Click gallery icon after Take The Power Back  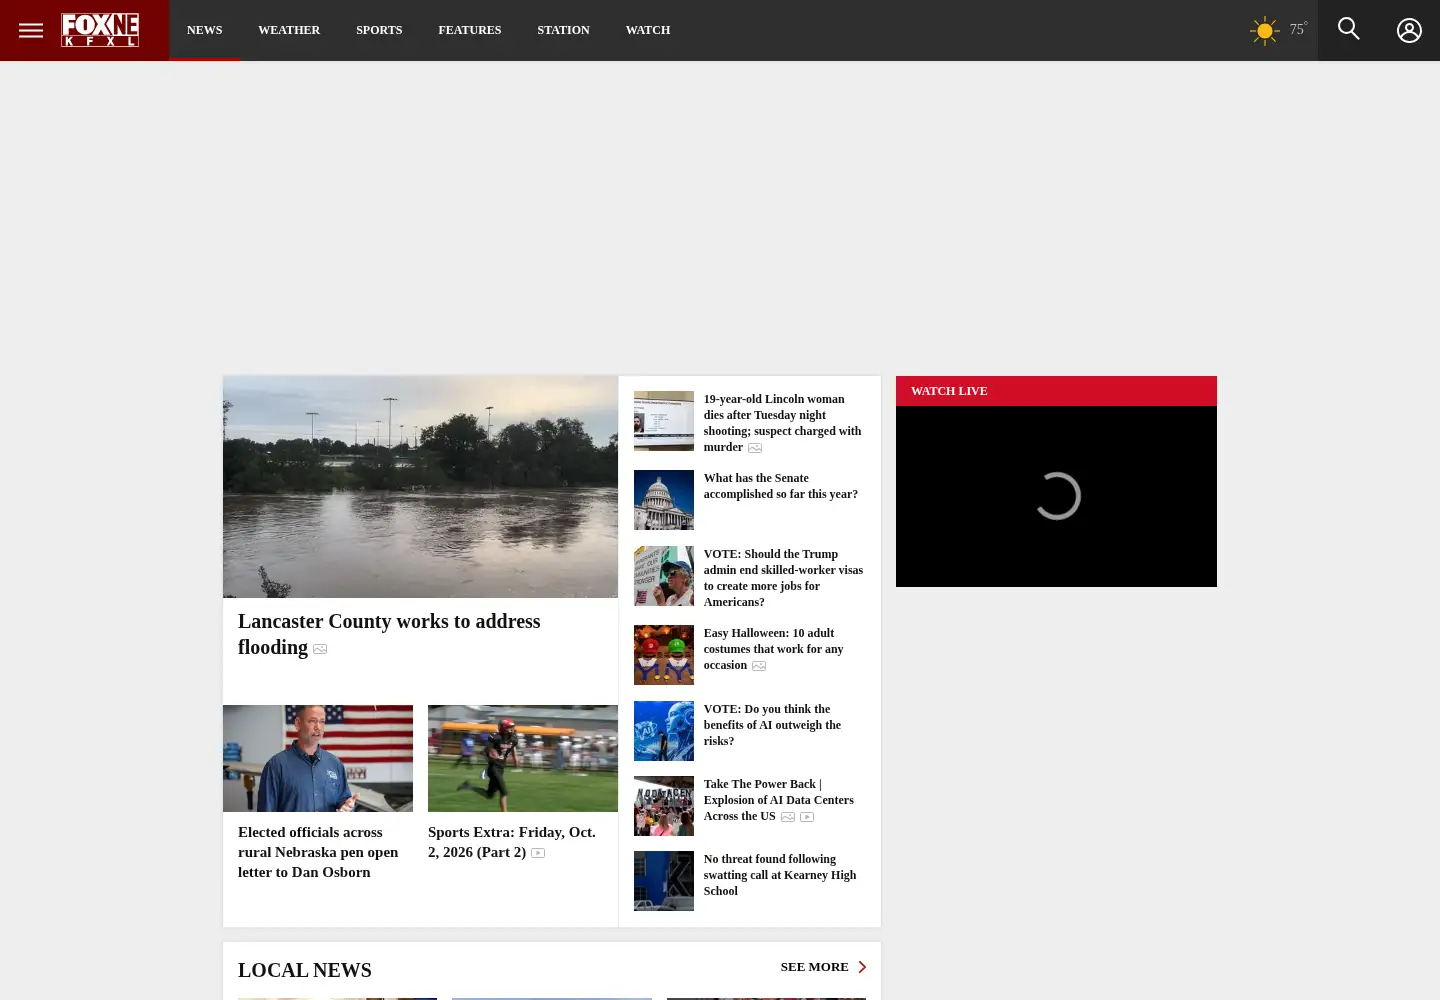click(788, 817)
